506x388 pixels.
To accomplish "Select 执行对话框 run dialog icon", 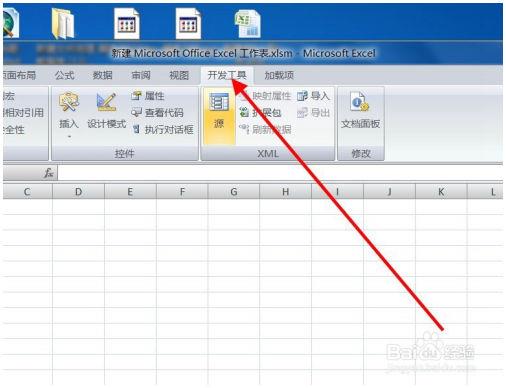I will (136, 129).
